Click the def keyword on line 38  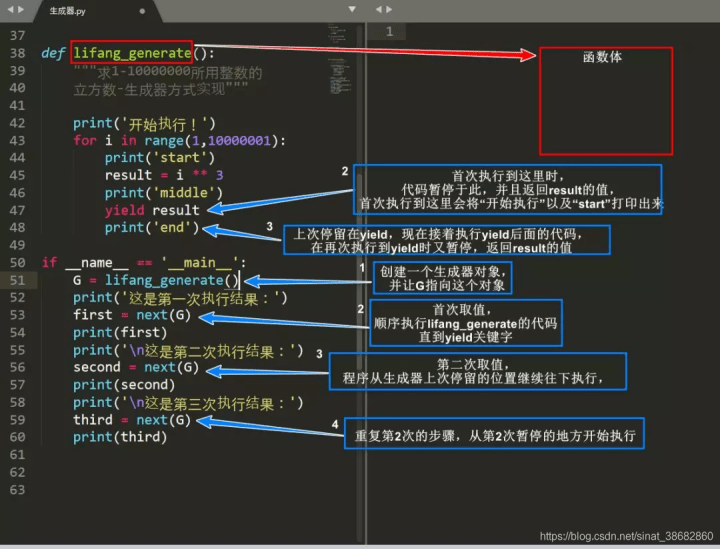(53, 53)
